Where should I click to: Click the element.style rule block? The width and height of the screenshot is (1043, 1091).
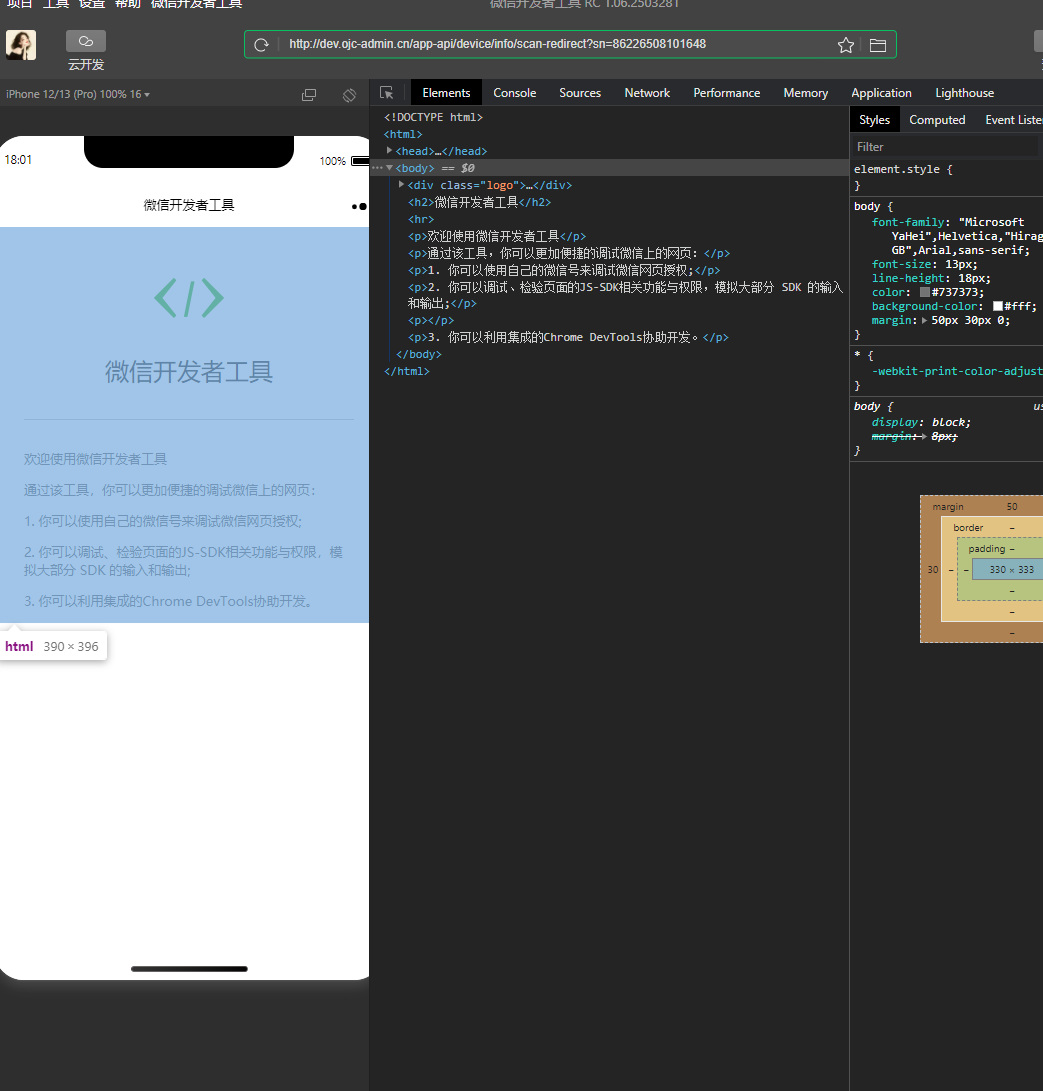(946, 177)
